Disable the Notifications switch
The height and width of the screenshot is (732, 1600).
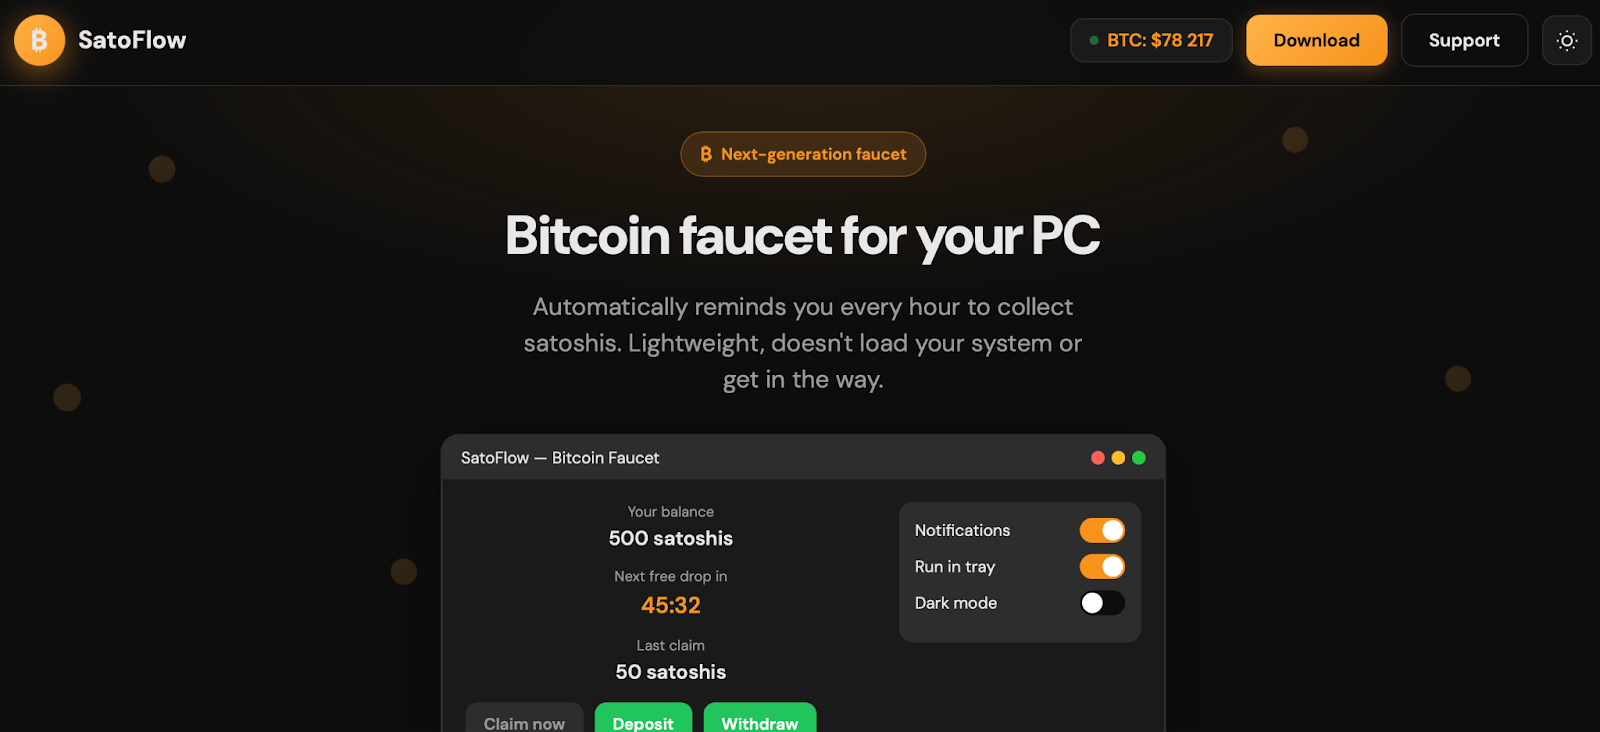[1102, 530]
